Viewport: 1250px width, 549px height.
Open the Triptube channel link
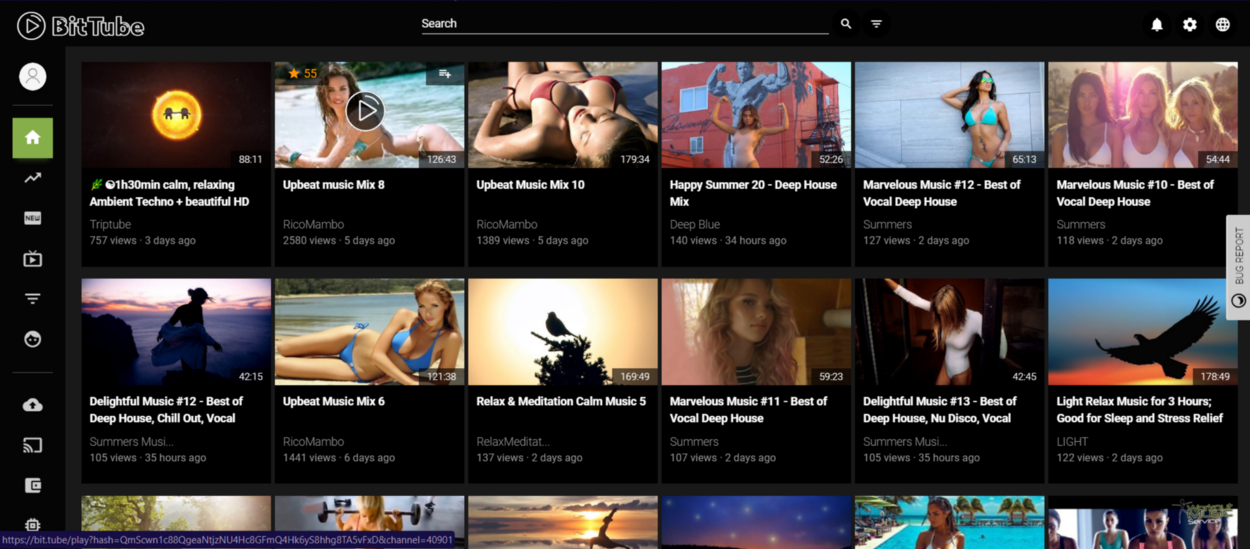(x=110, y=225)
